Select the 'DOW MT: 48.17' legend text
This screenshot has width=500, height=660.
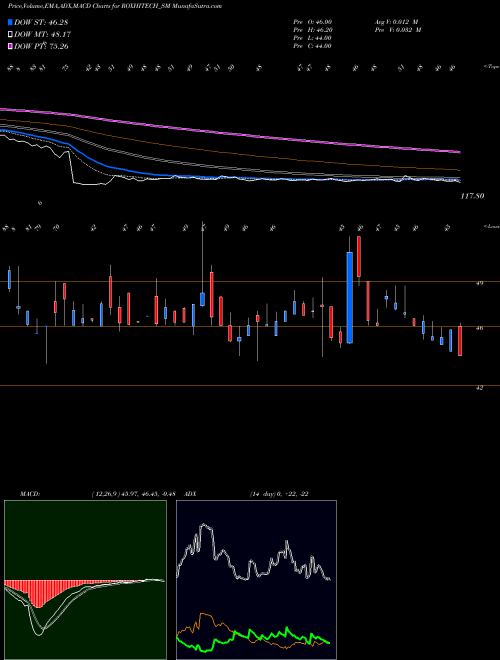[42, 35]
